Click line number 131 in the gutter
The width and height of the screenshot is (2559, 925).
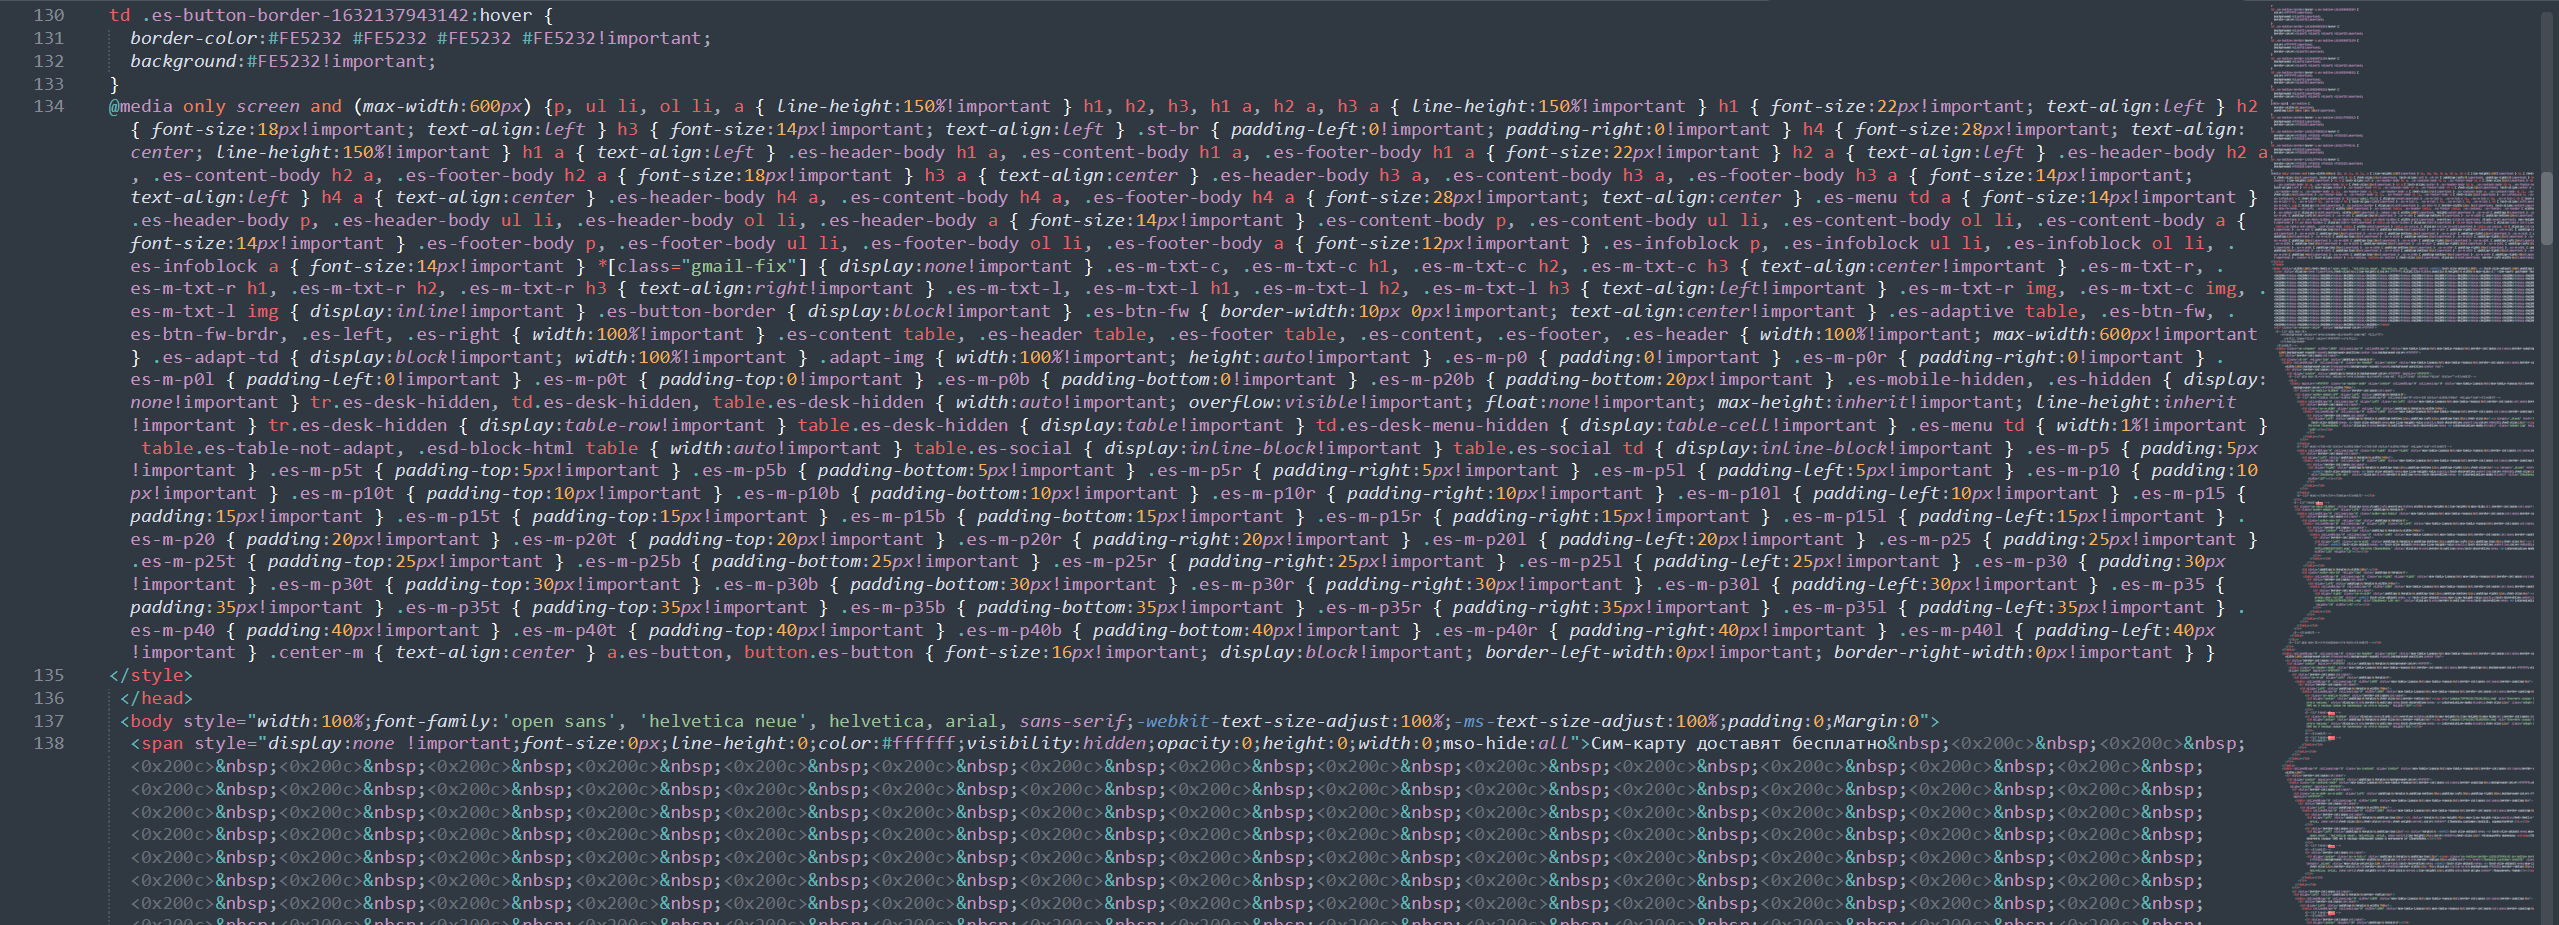click(x=49, y=38)
